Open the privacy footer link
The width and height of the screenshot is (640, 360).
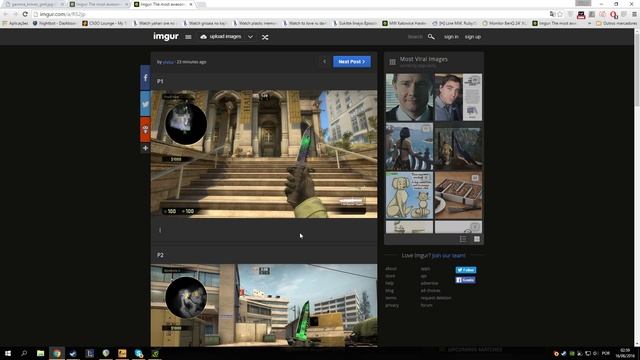point(392,305)
